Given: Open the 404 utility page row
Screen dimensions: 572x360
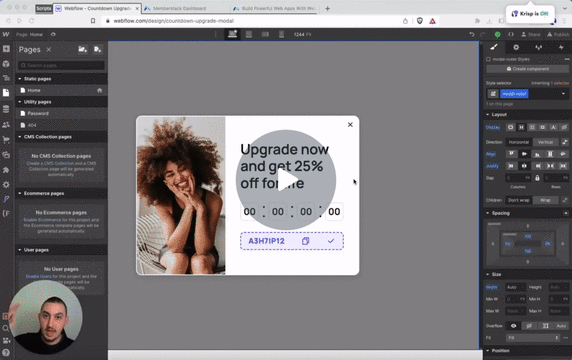Looking at the screenshot, I should pos(61,125).
